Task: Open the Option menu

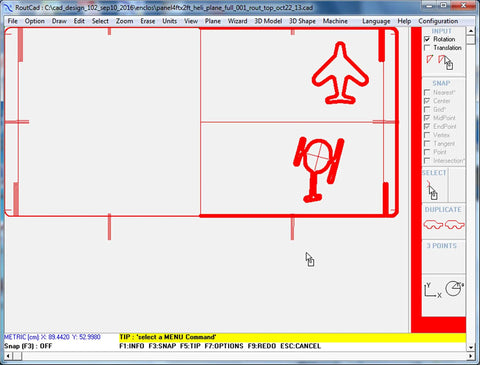Action: click(35, 21)
